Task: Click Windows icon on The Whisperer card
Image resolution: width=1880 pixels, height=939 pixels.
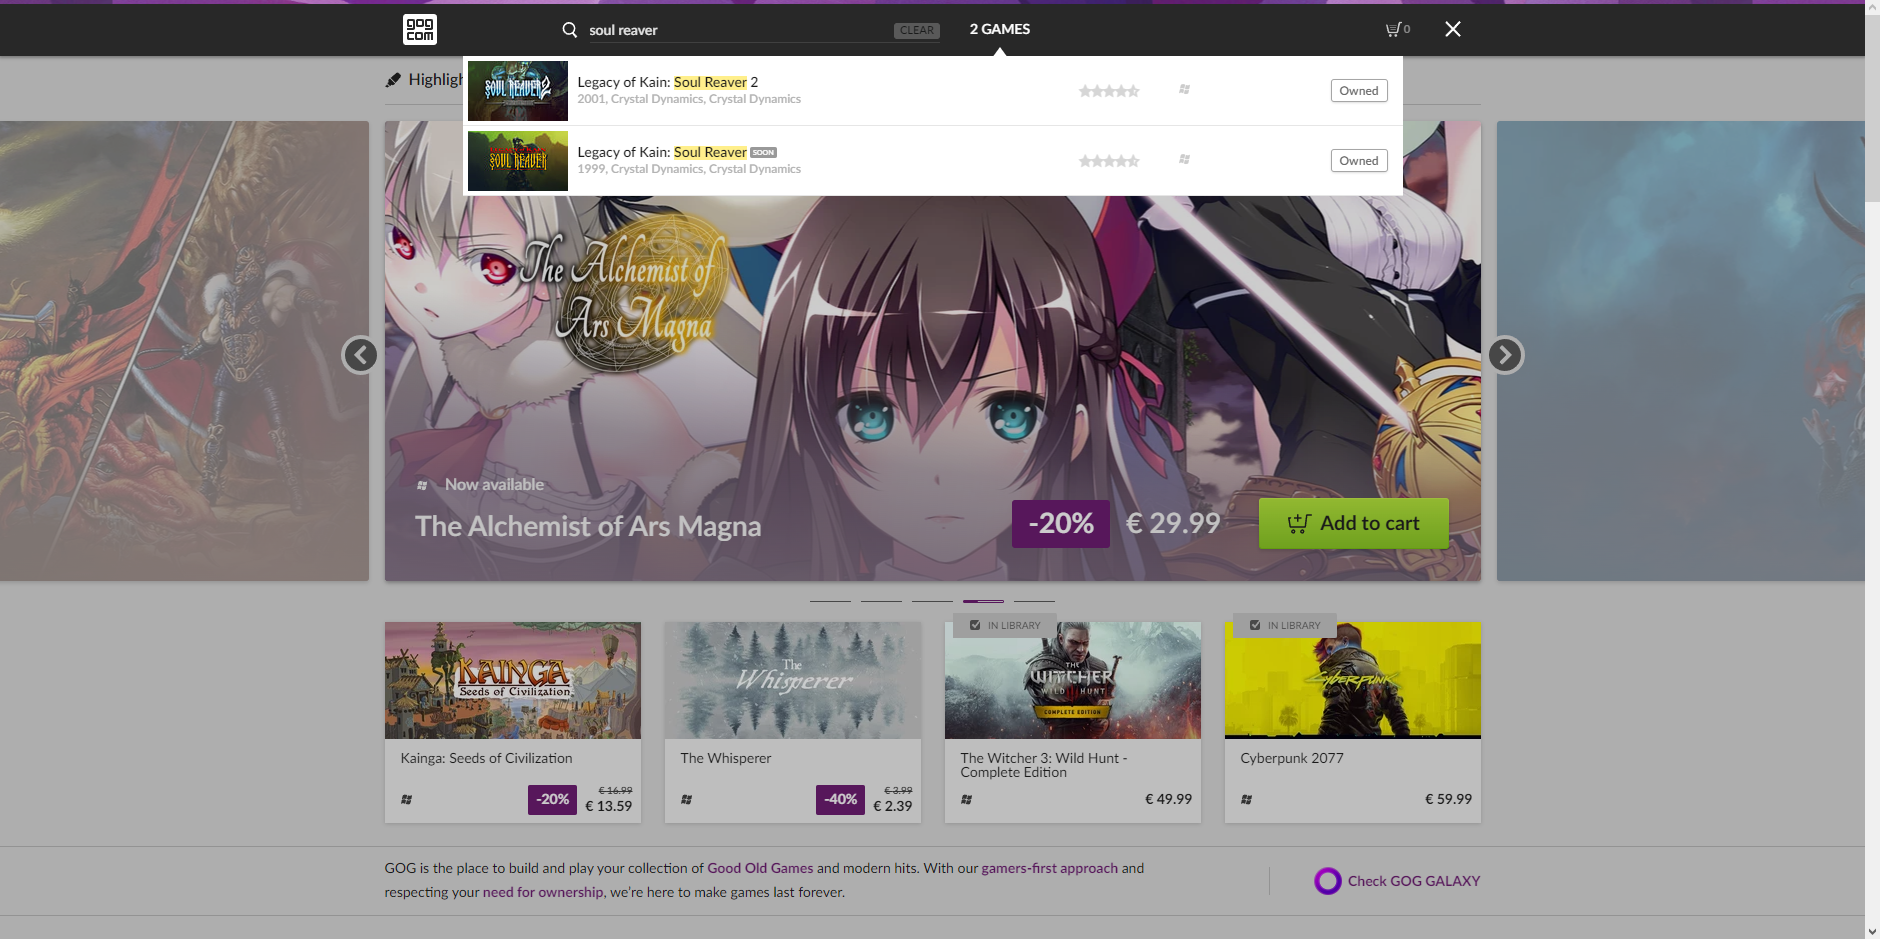Action: click(686, 799)
